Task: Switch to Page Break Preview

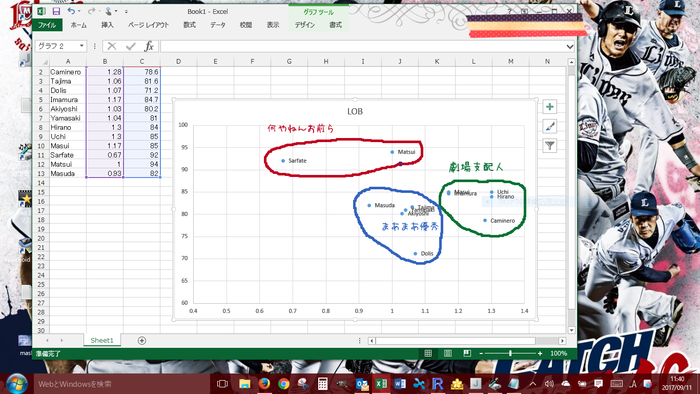Action: tap(467, 353)
